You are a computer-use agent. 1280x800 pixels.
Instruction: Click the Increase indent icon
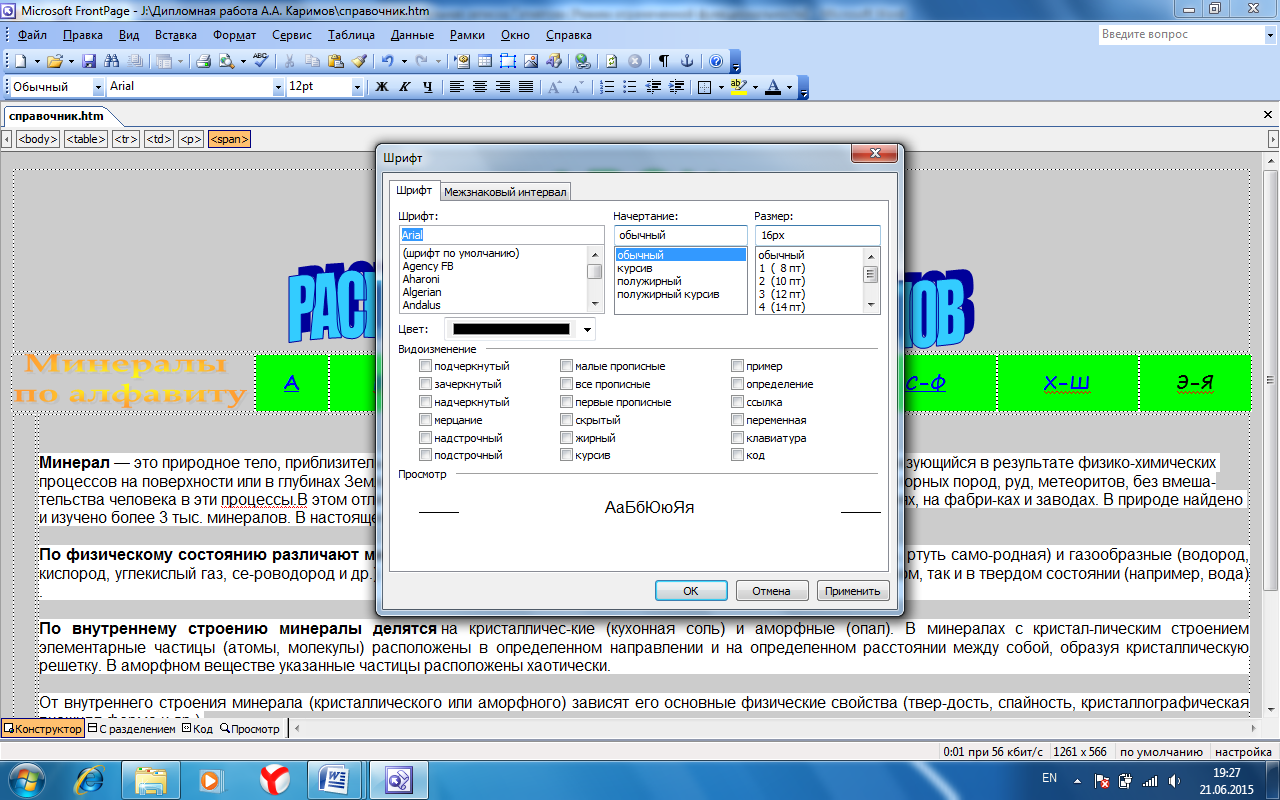click(676, 87)
